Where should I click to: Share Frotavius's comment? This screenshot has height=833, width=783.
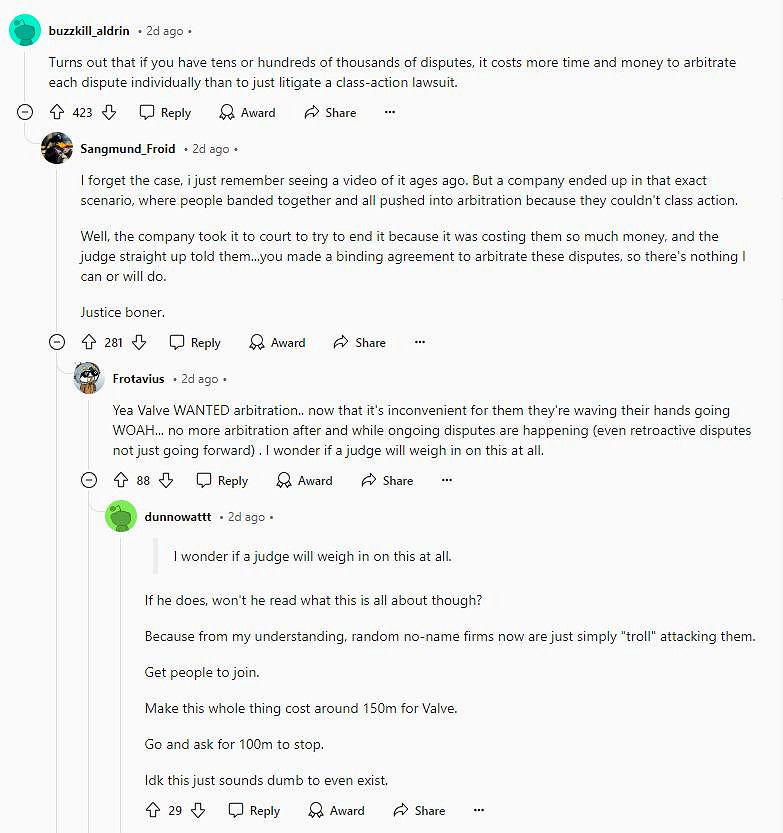[387, 481]
